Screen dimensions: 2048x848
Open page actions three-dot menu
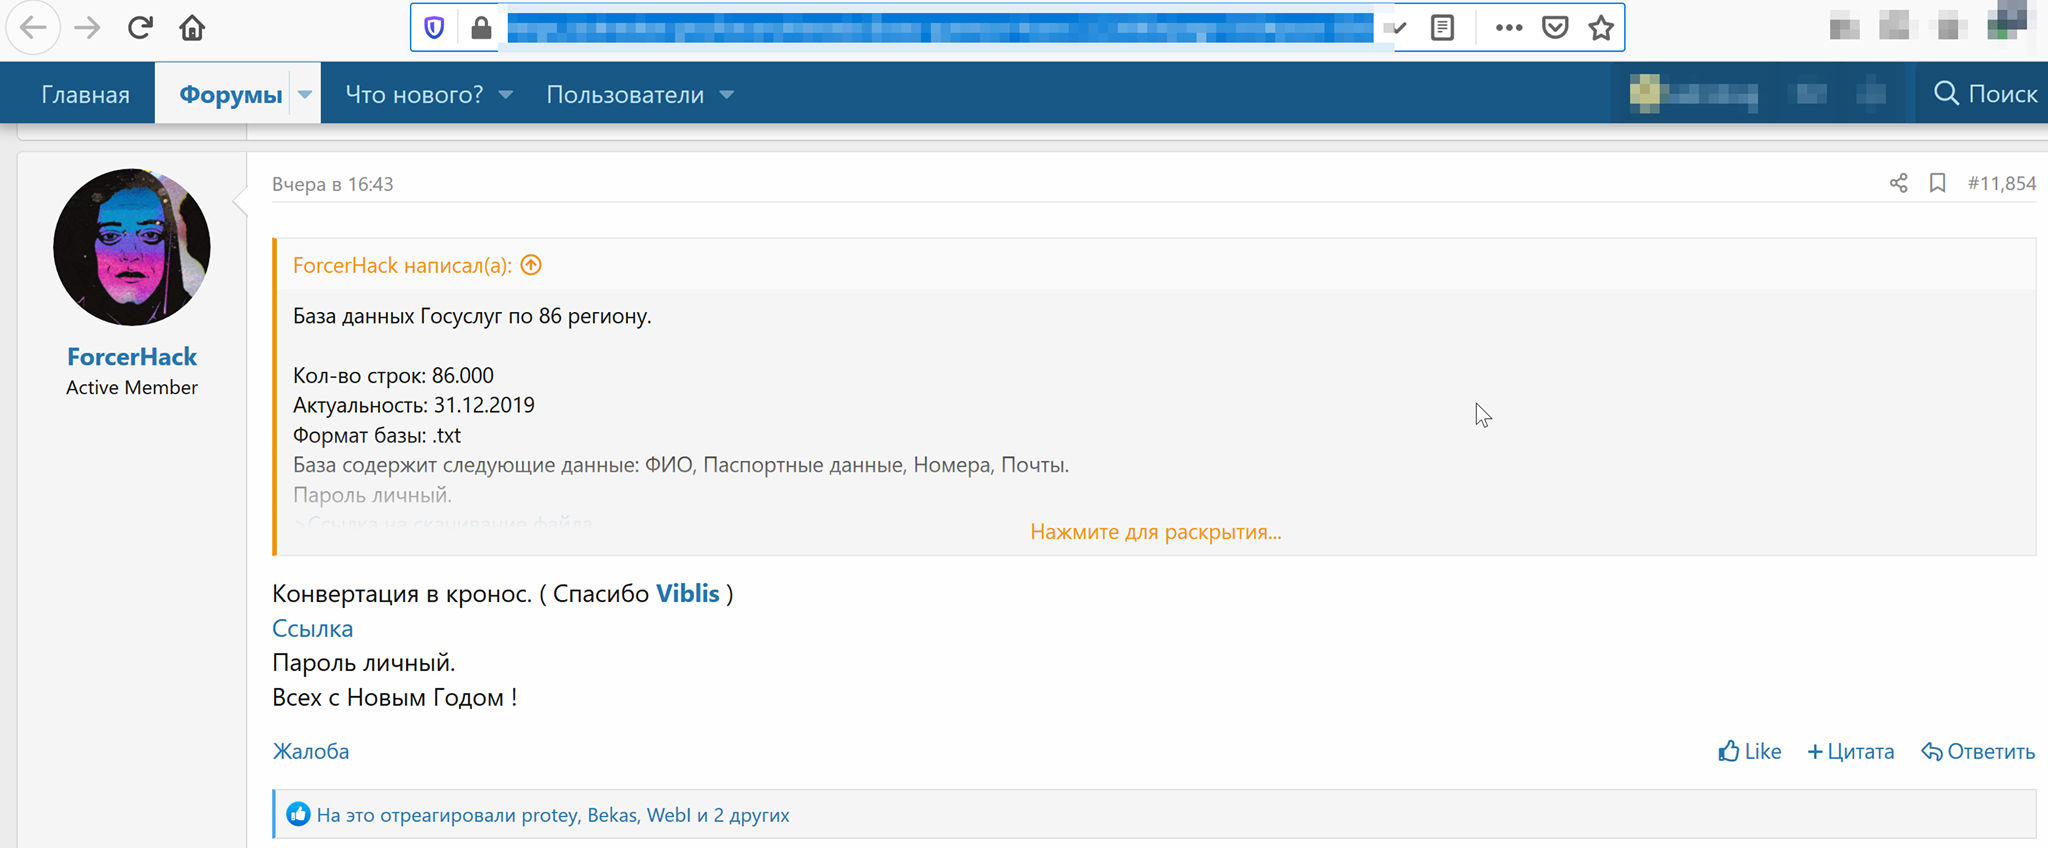[1509, 28]
